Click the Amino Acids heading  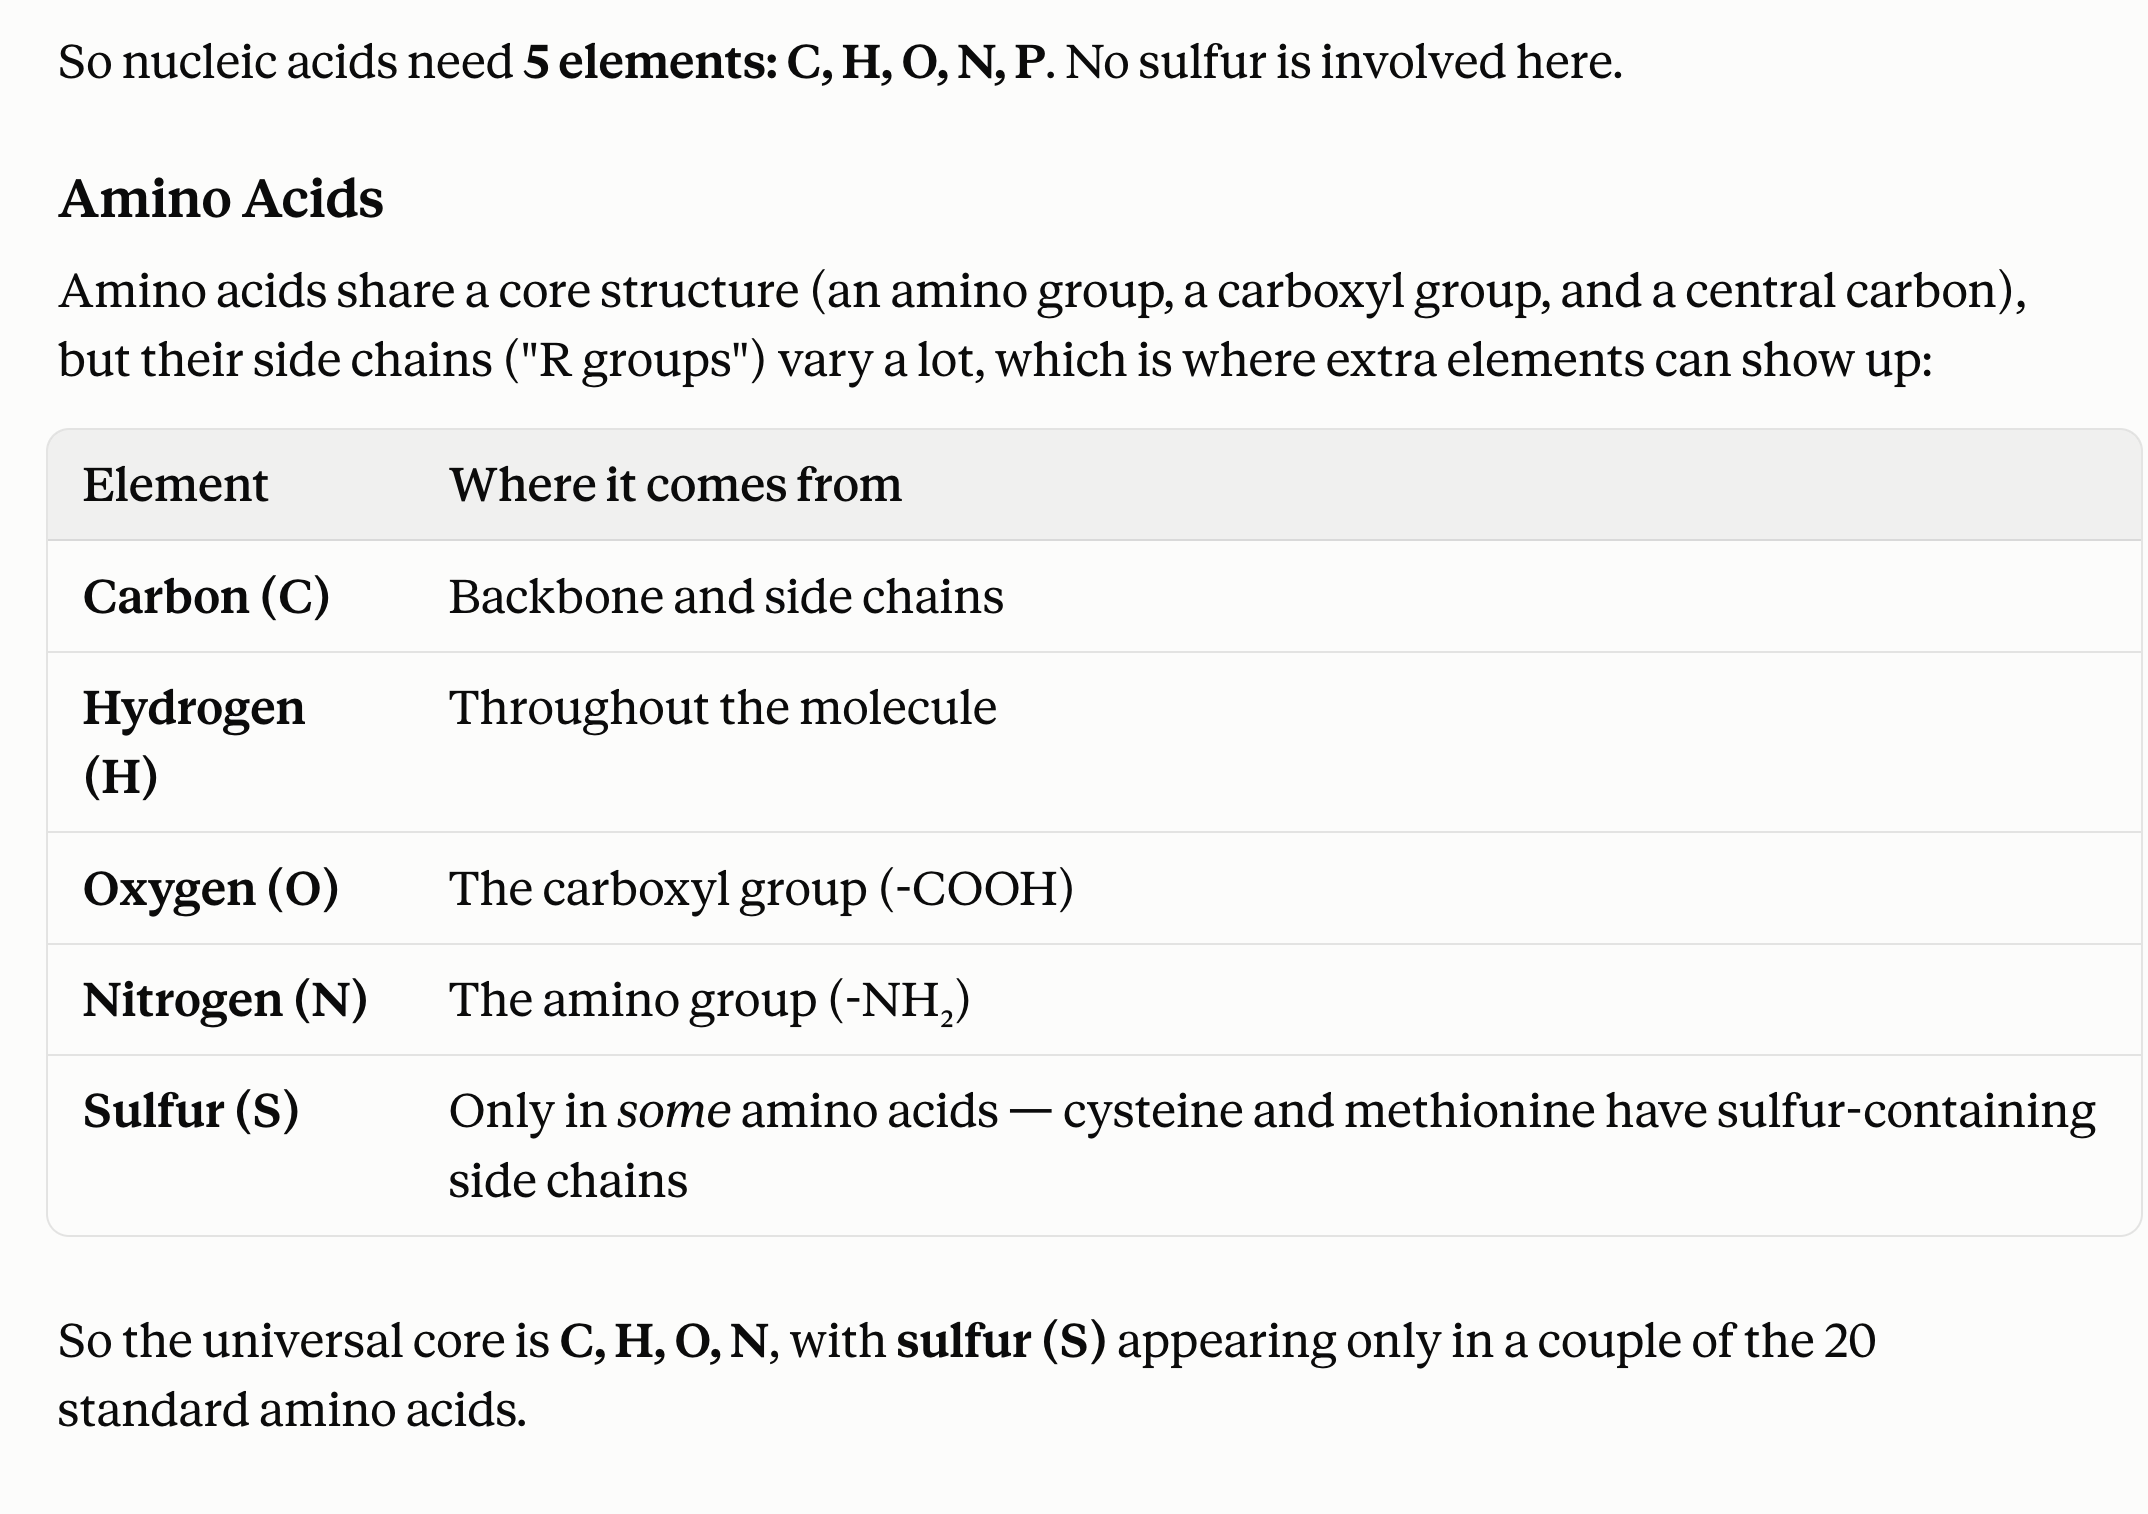(221, 198)
